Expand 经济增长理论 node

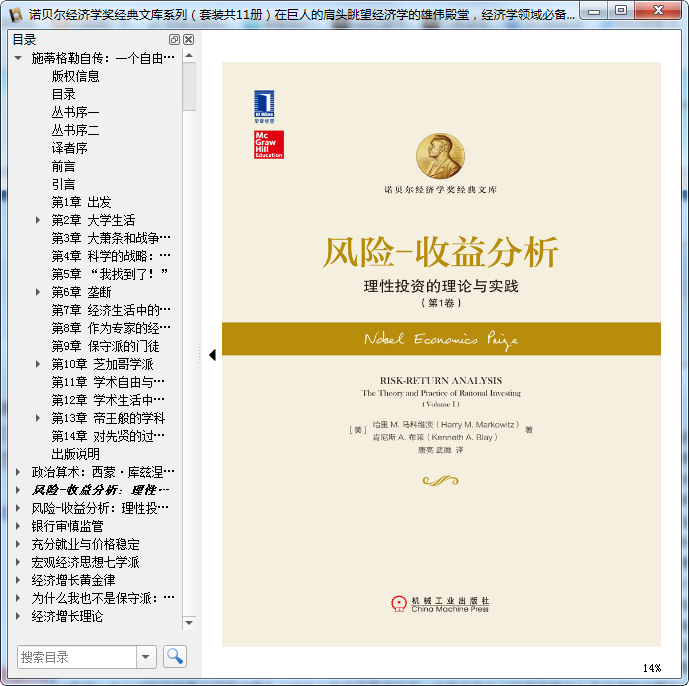pos(18,616)
